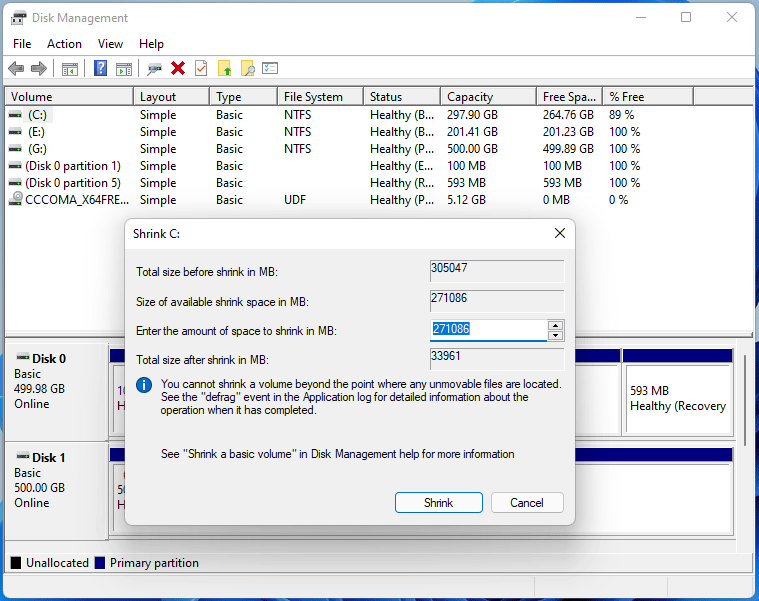Click the available shrink space field
The width and height of the screenshot is (759, 601).
click(x=497, y=301)
